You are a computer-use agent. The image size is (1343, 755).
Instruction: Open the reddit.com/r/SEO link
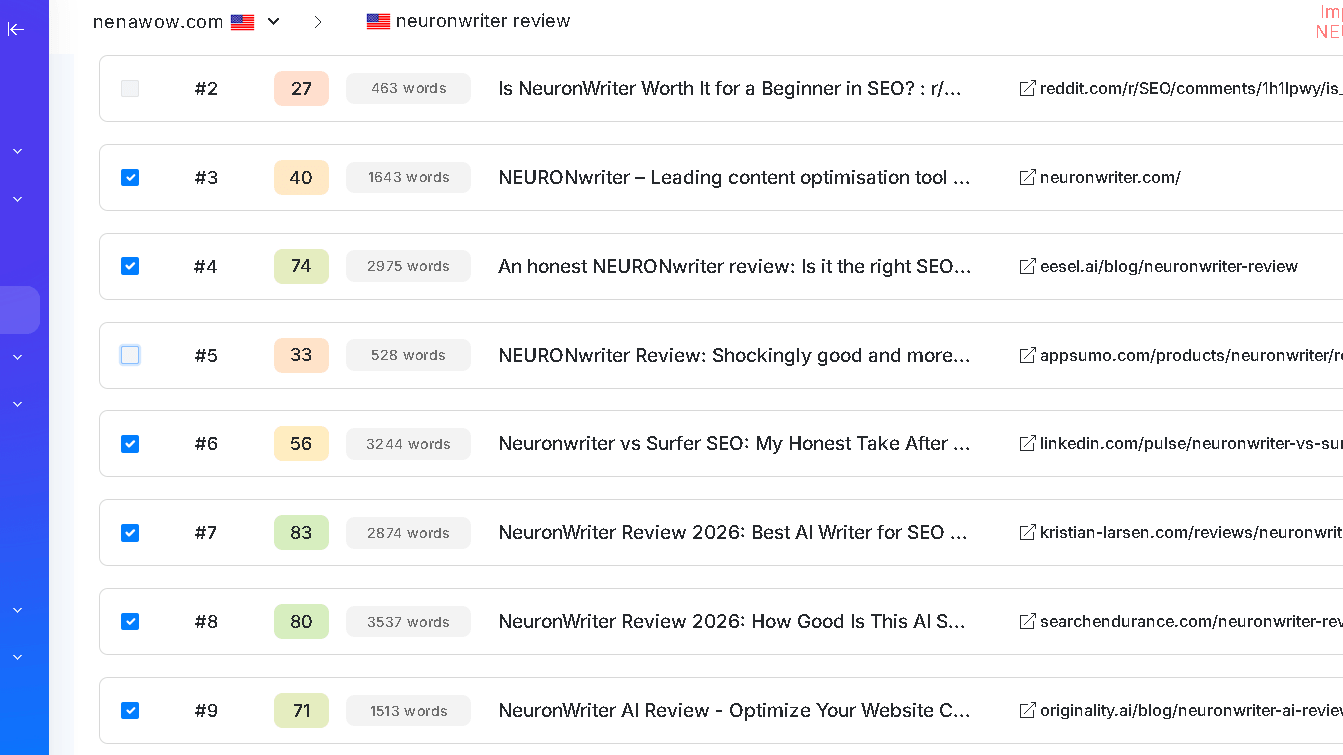click(1191, 88)
